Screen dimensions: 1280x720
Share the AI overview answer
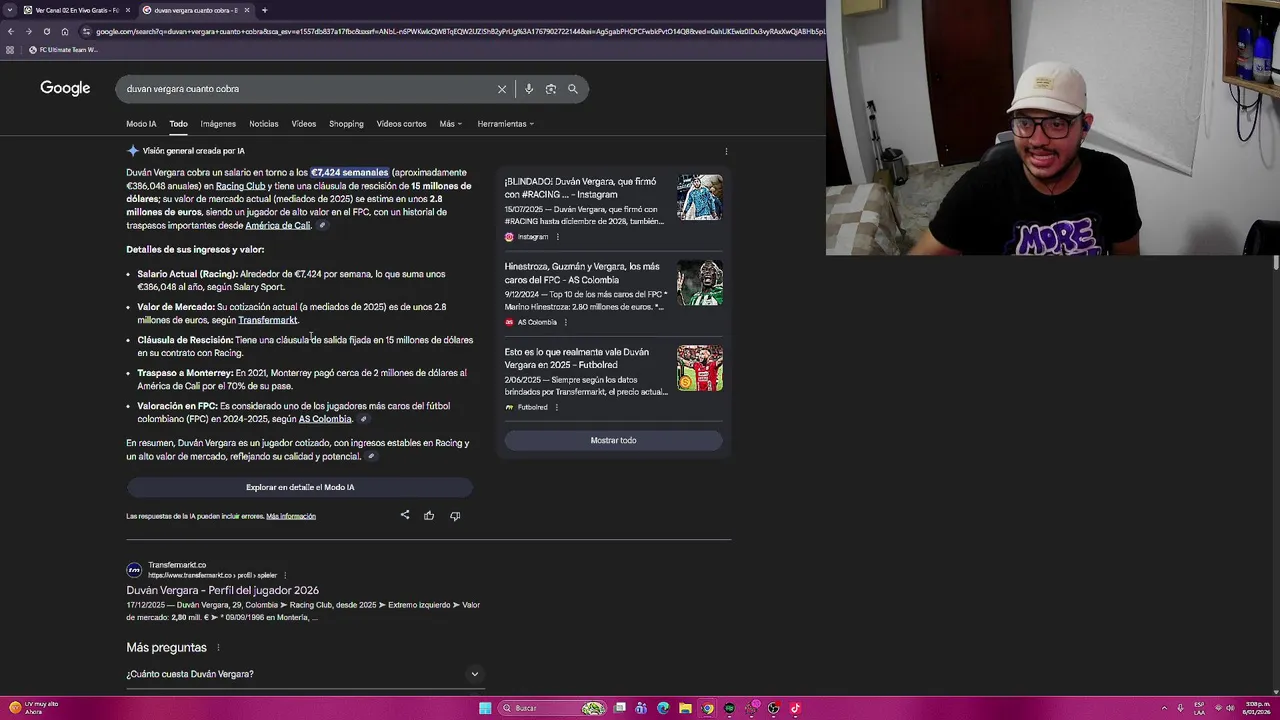[x=405, y=515]
